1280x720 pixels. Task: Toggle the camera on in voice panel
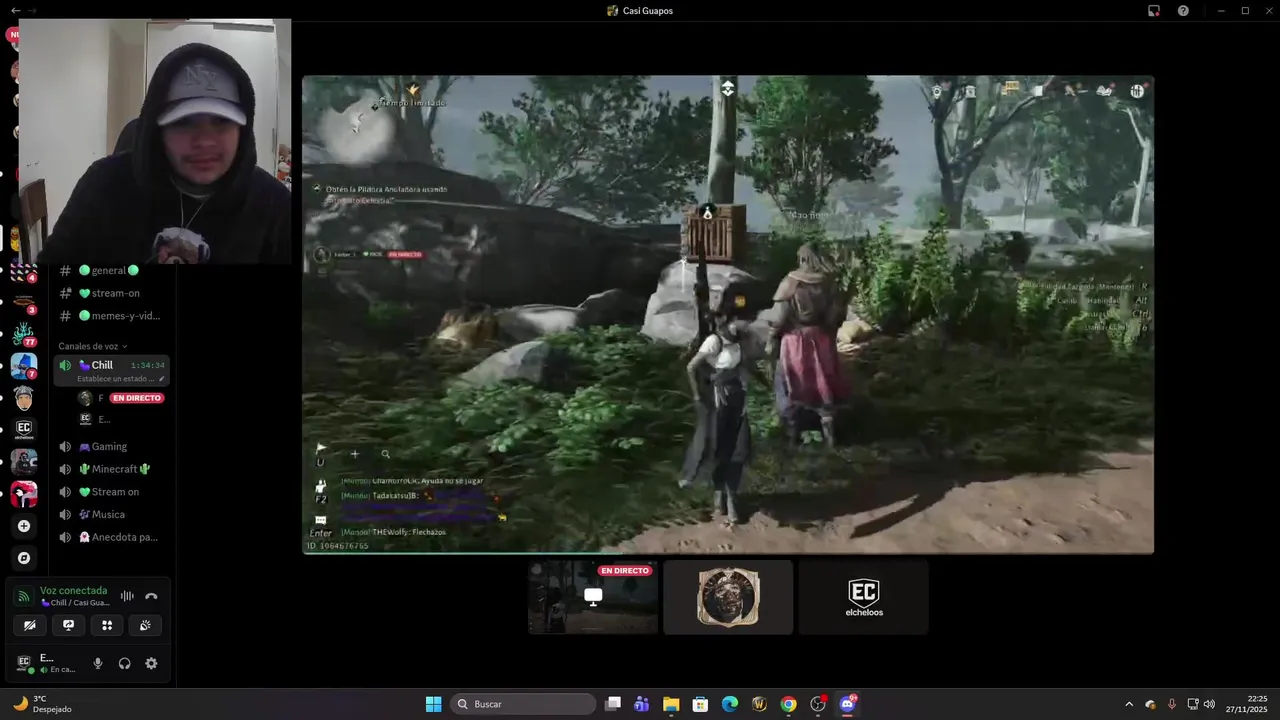tap(30, 625)
